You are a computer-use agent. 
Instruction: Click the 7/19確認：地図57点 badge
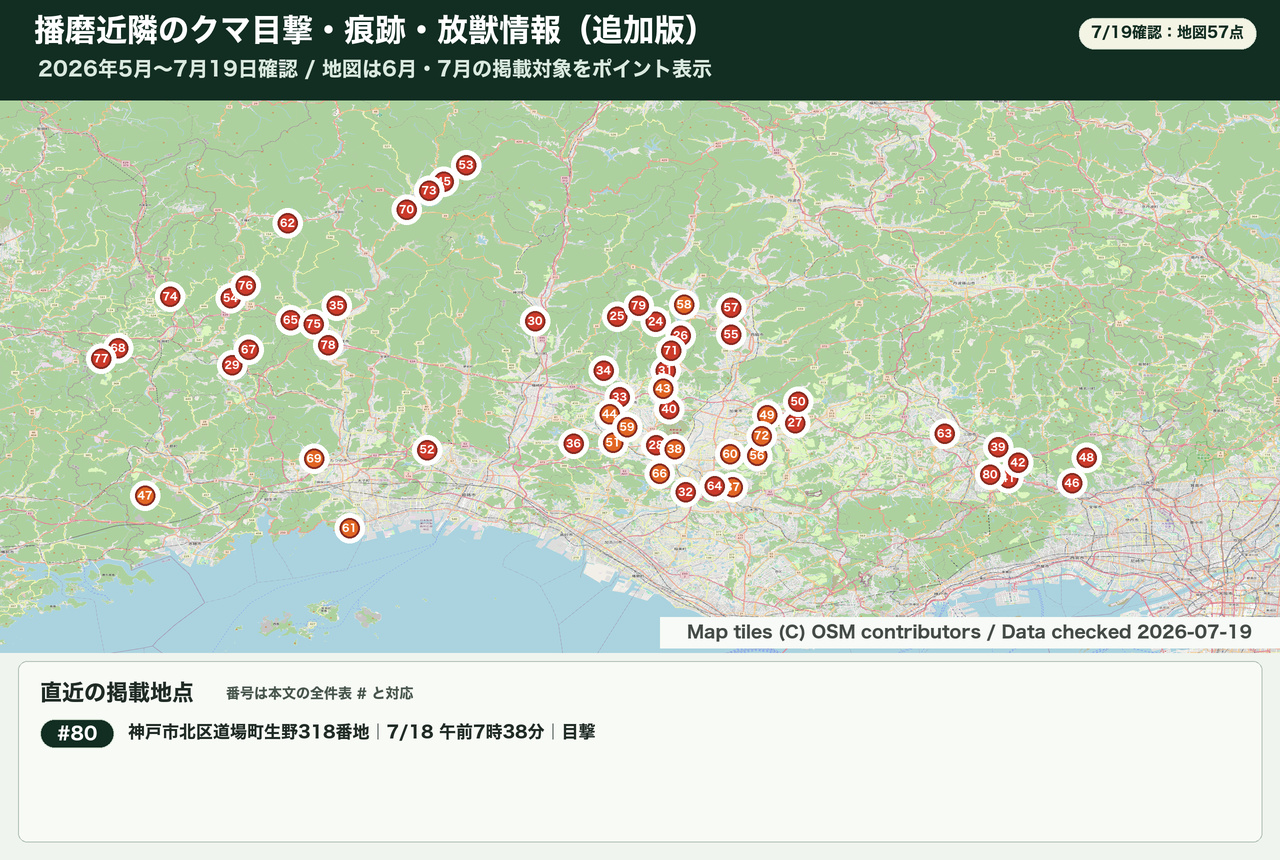1167,33
